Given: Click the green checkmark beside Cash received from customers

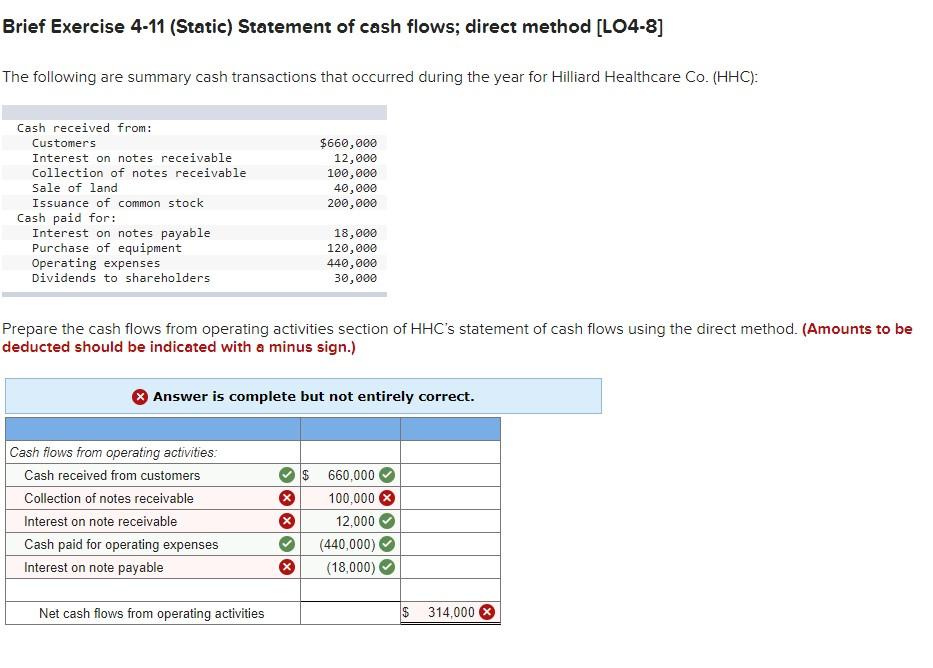Looking at the screenshot, I should click(x=287, y=475).
